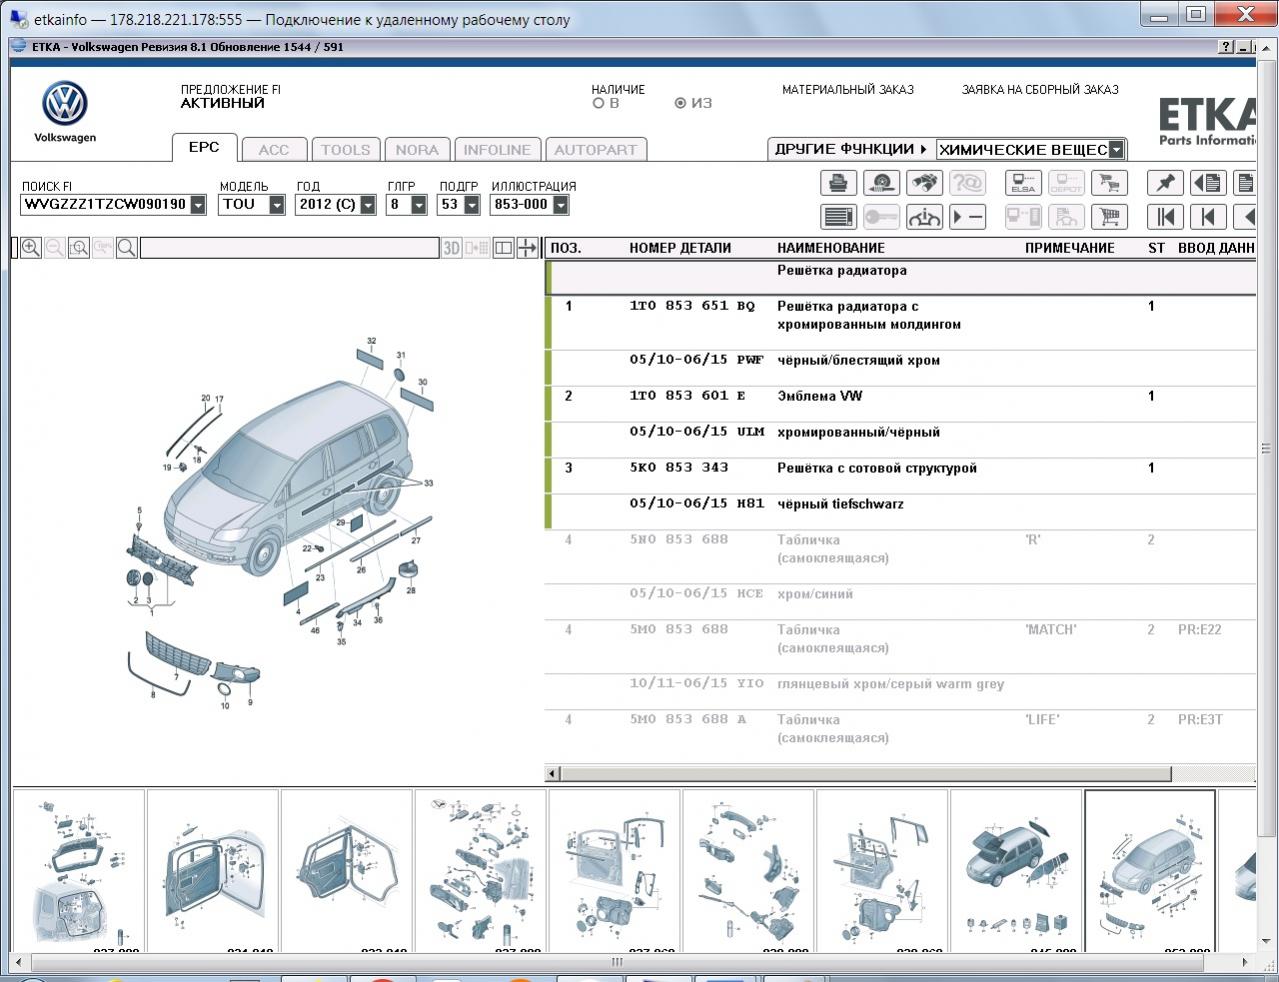Open the highlighted radiator grille thumbnail
1279x982 pixels.
1150,870
